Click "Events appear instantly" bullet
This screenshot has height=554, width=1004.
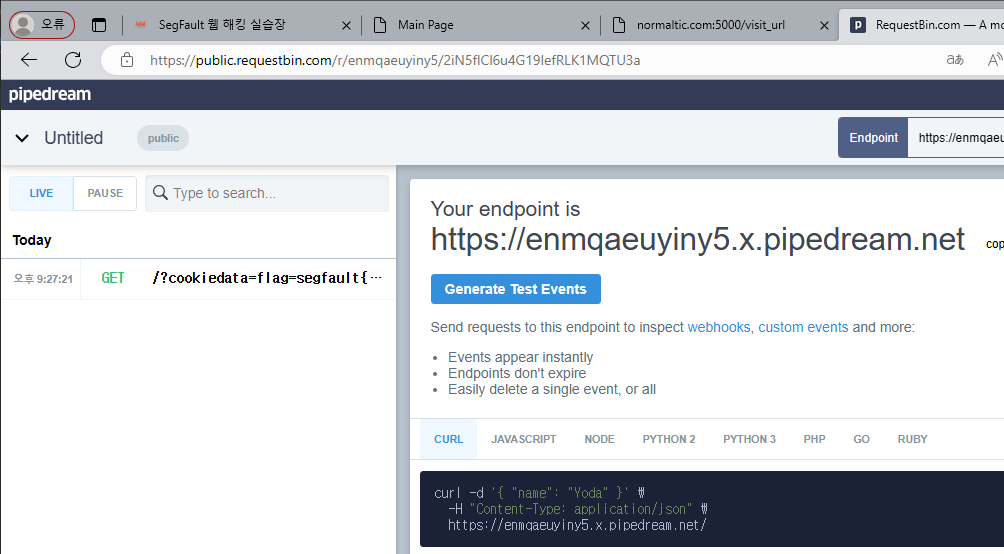coord(521,357)
